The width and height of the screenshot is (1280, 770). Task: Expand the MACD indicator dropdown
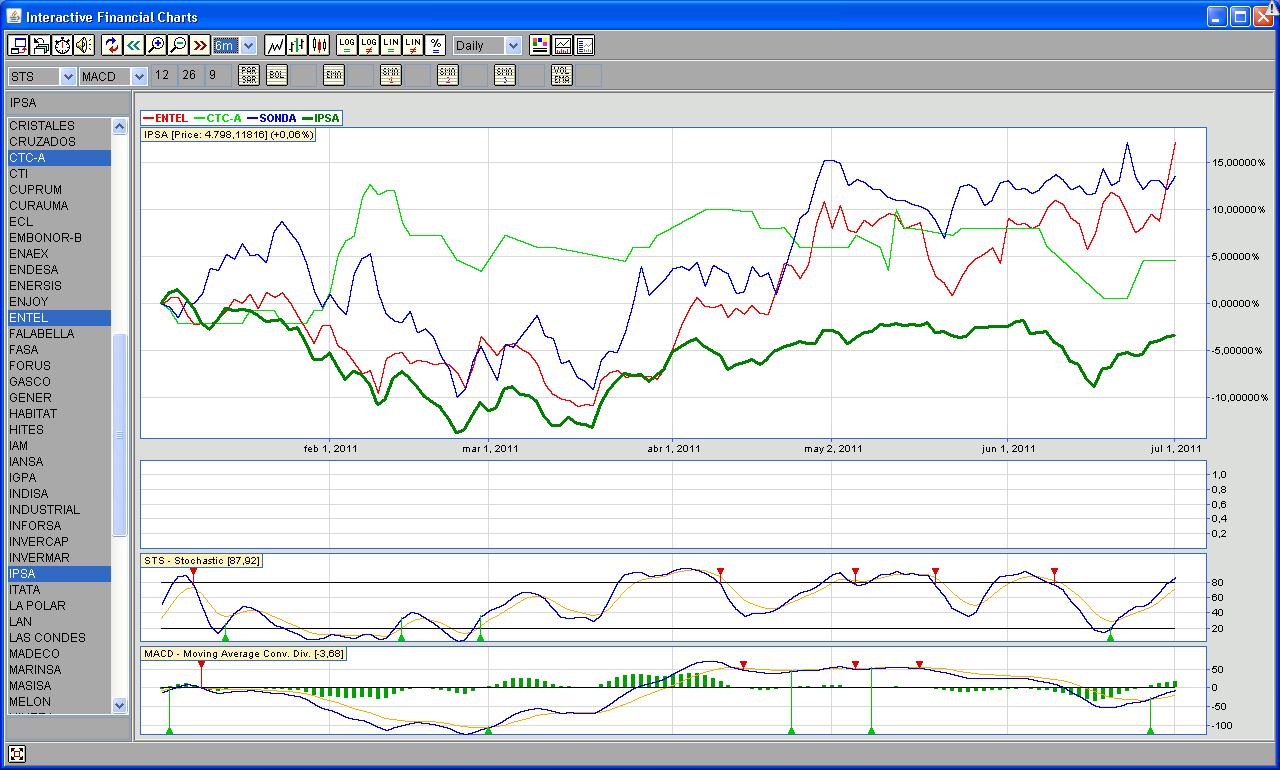pos(139,76)
